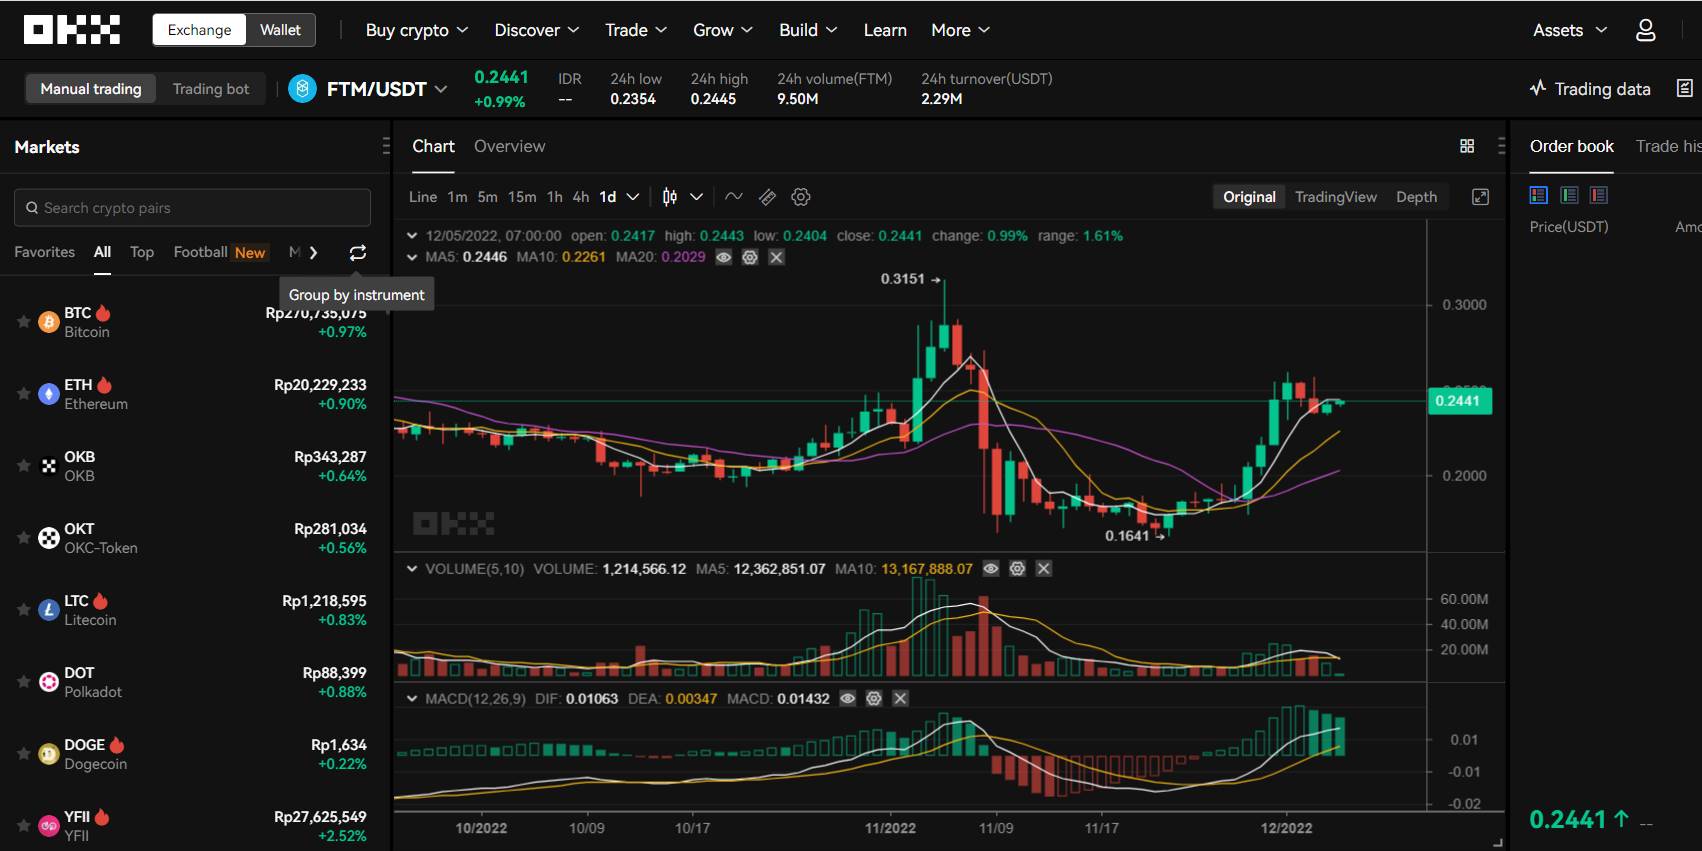
Task: Expand Build menu
Action: [808, 30]
